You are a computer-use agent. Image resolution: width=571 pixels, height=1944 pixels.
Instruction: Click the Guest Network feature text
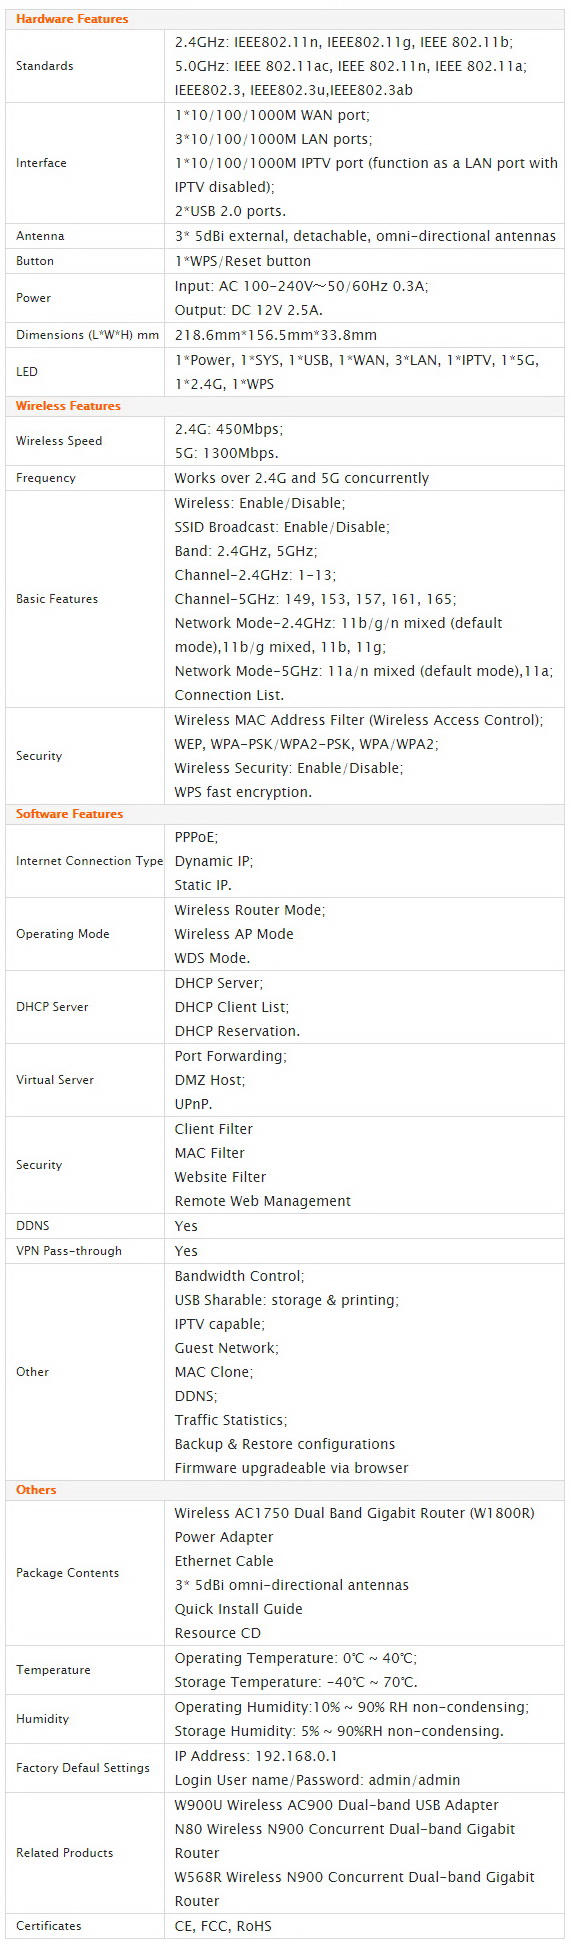227,1348
